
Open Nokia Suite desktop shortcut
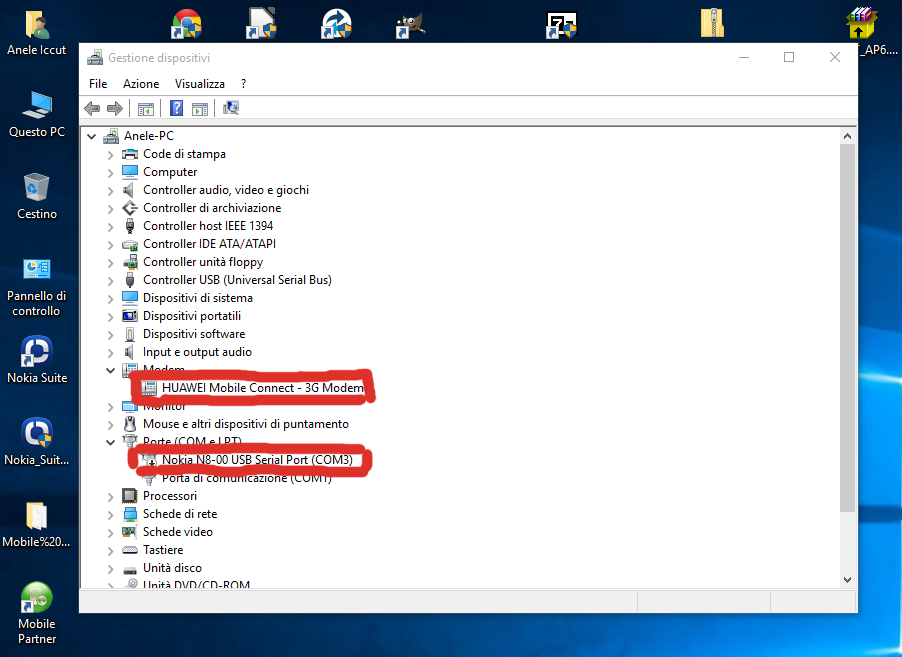[37, 360]
